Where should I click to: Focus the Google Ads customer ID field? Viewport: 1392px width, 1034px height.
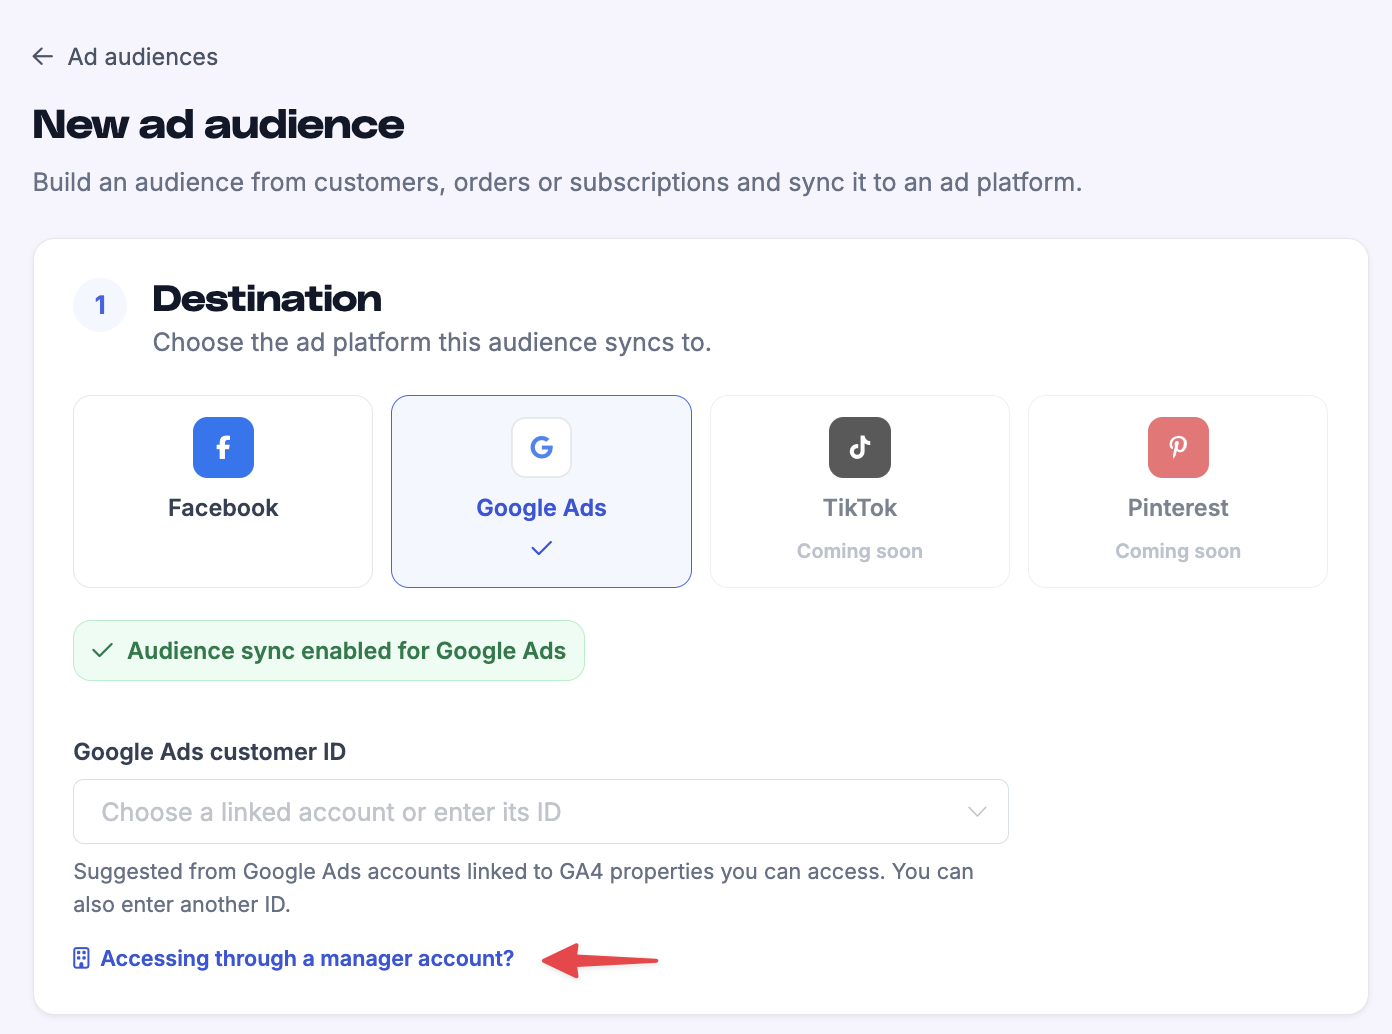click(541, 812)
